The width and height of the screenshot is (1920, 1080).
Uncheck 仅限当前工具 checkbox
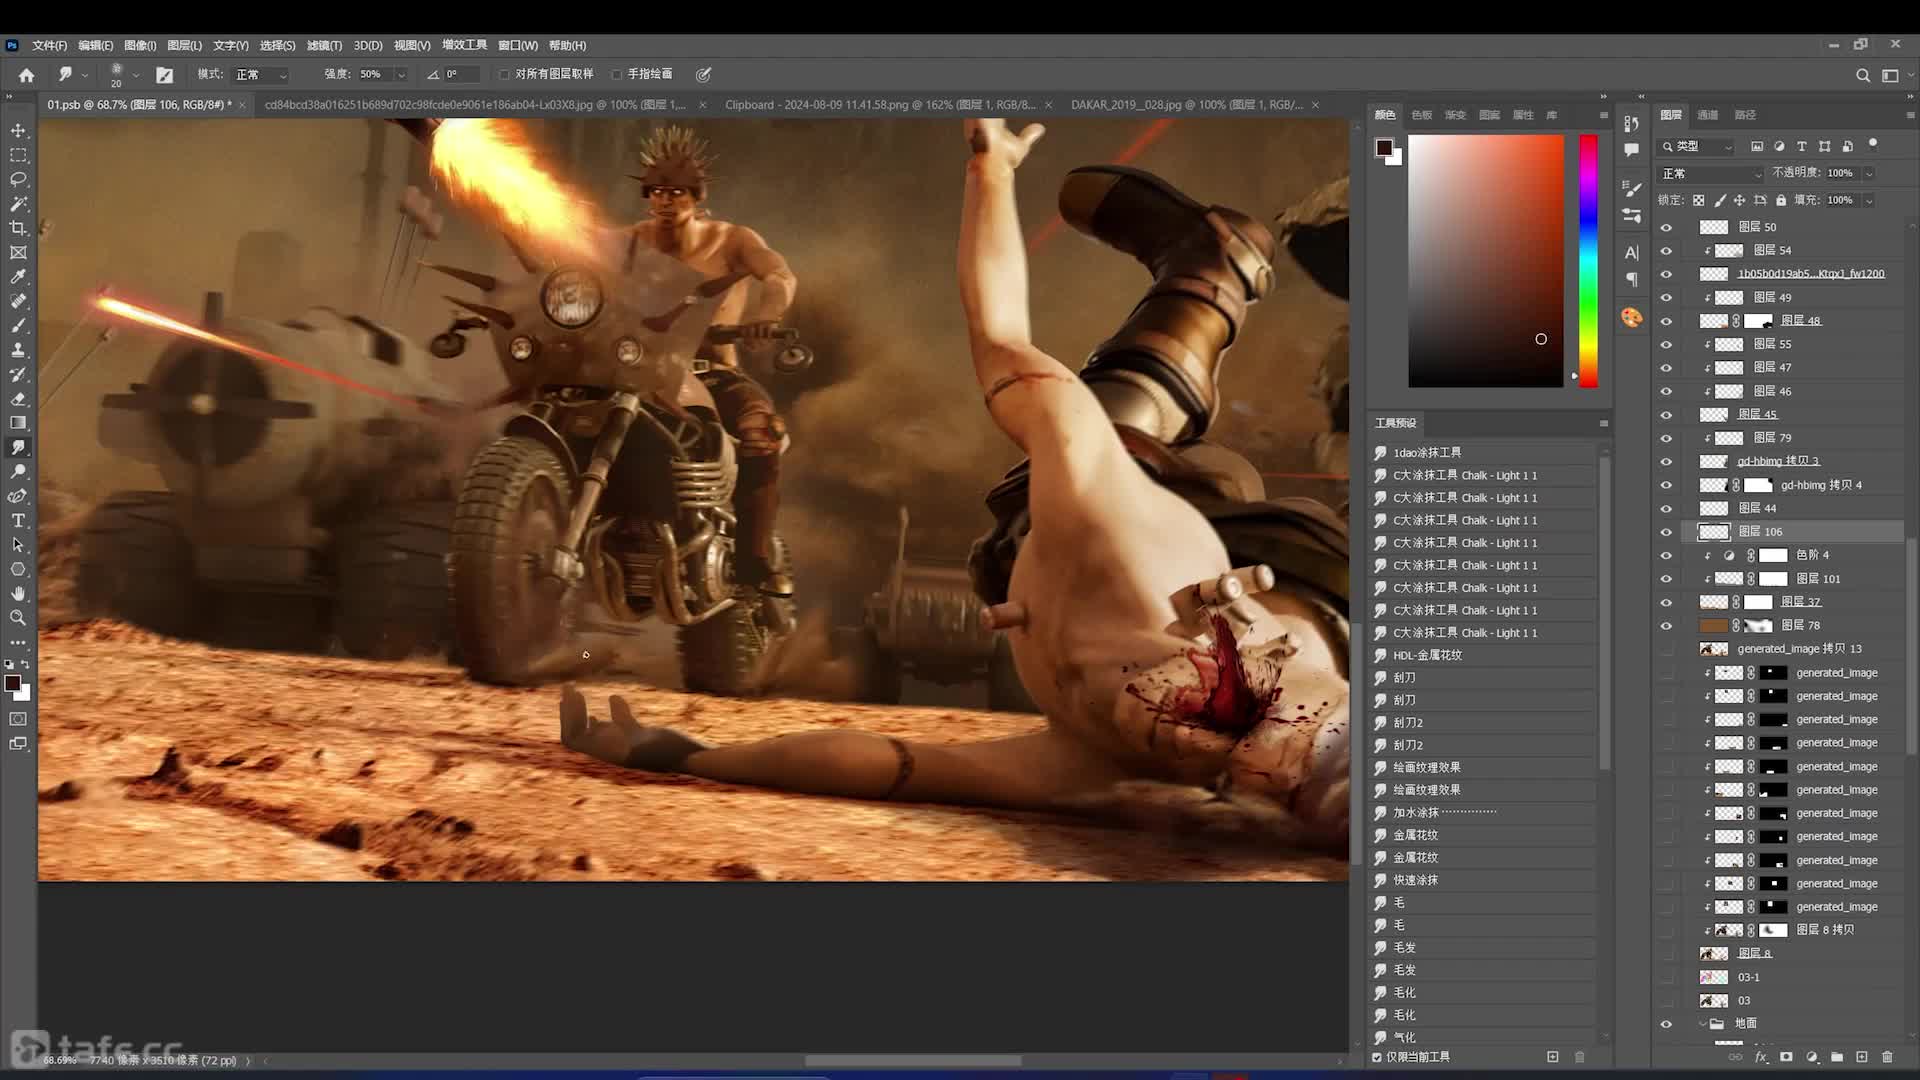1377,1057
